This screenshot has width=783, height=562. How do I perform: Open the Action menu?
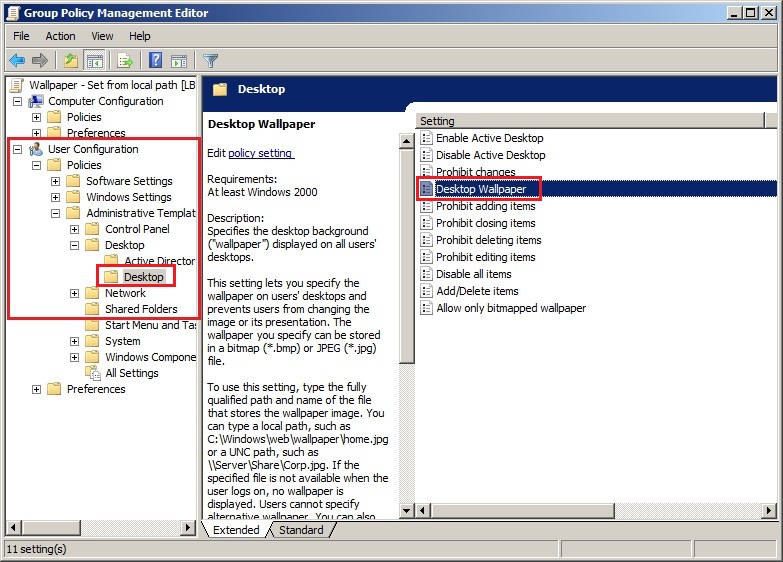[60, 36]
